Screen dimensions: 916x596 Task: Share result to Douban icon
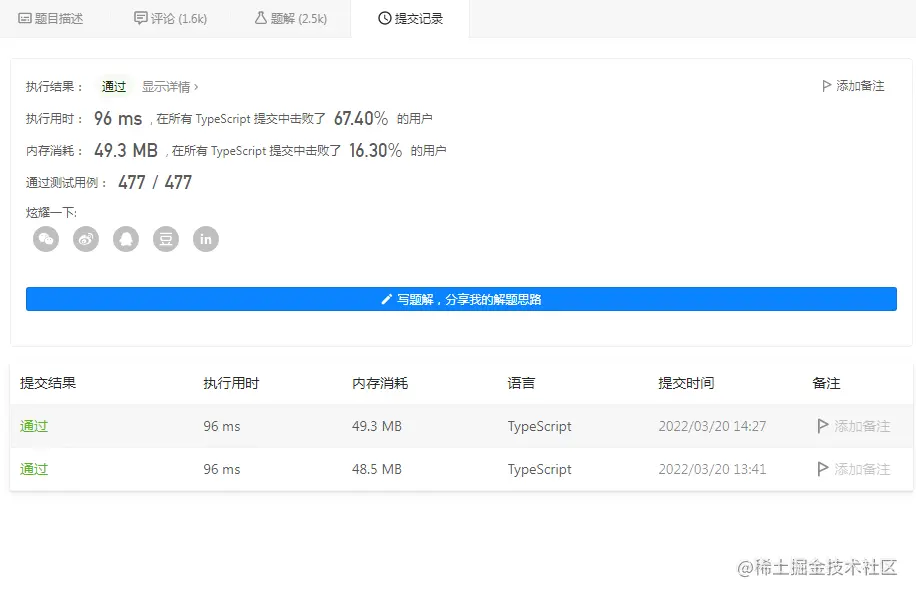[166, 239]
